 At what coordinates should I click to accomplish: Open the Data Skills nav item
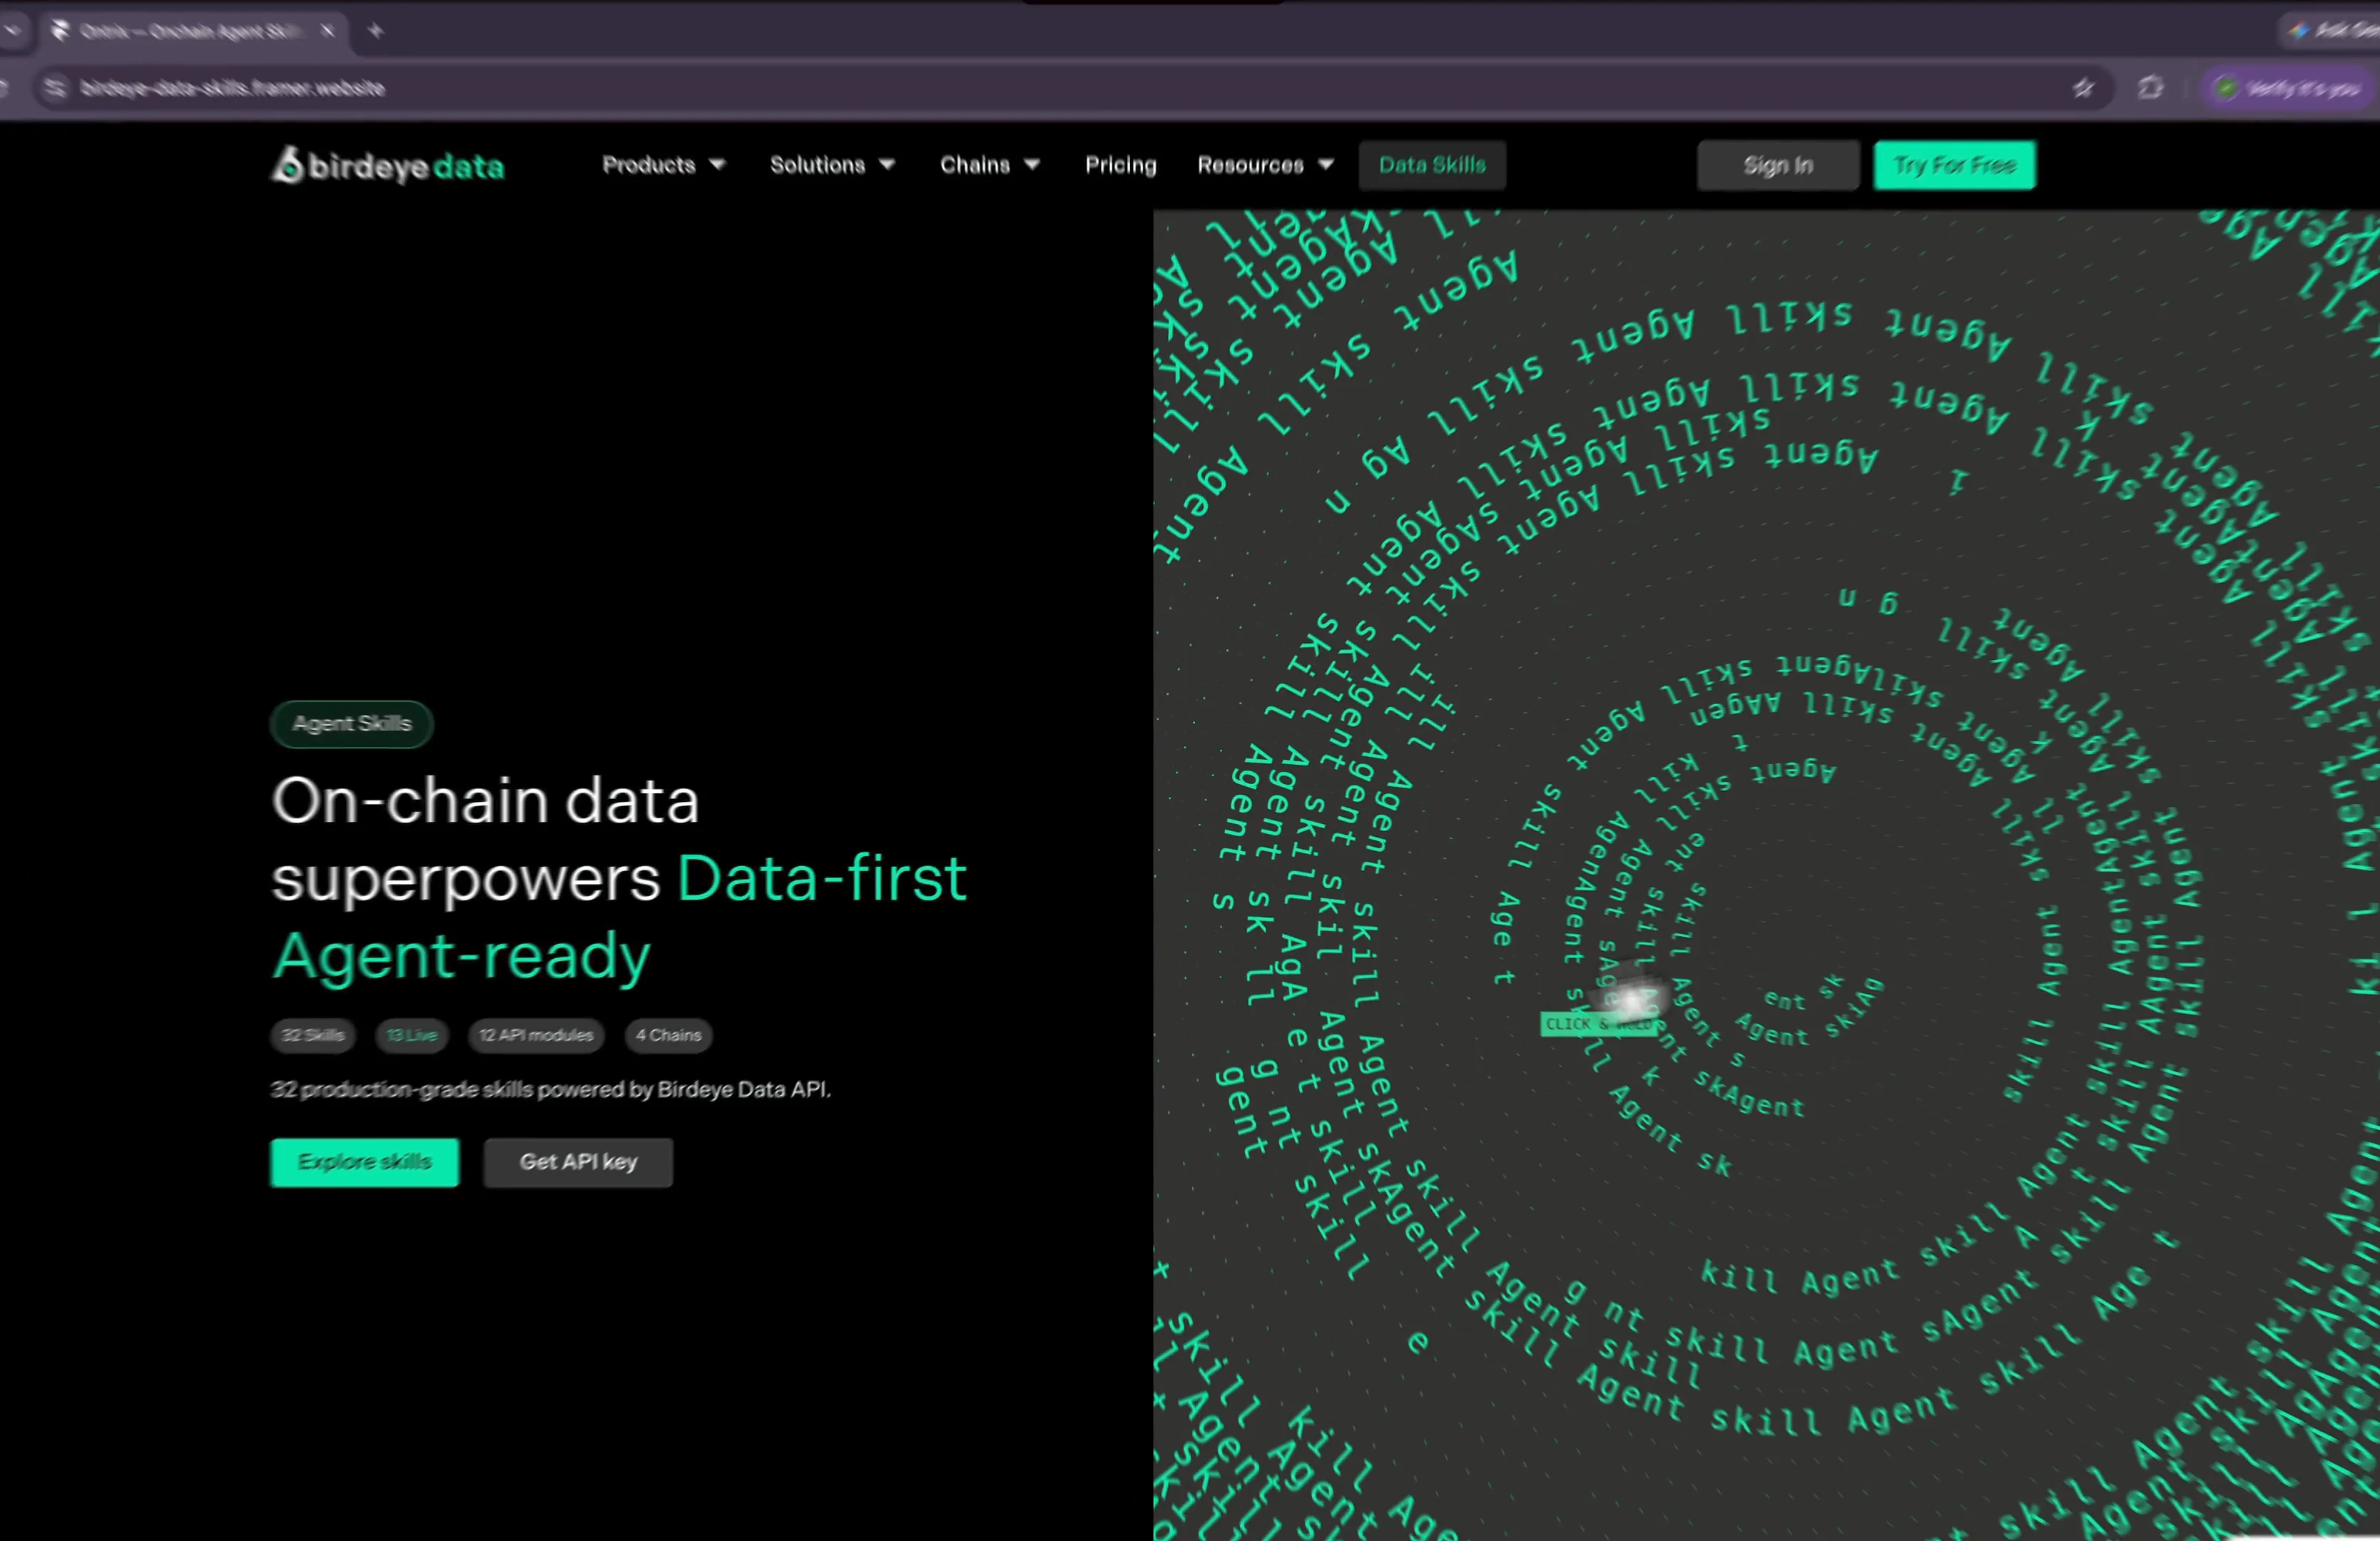1432,165
